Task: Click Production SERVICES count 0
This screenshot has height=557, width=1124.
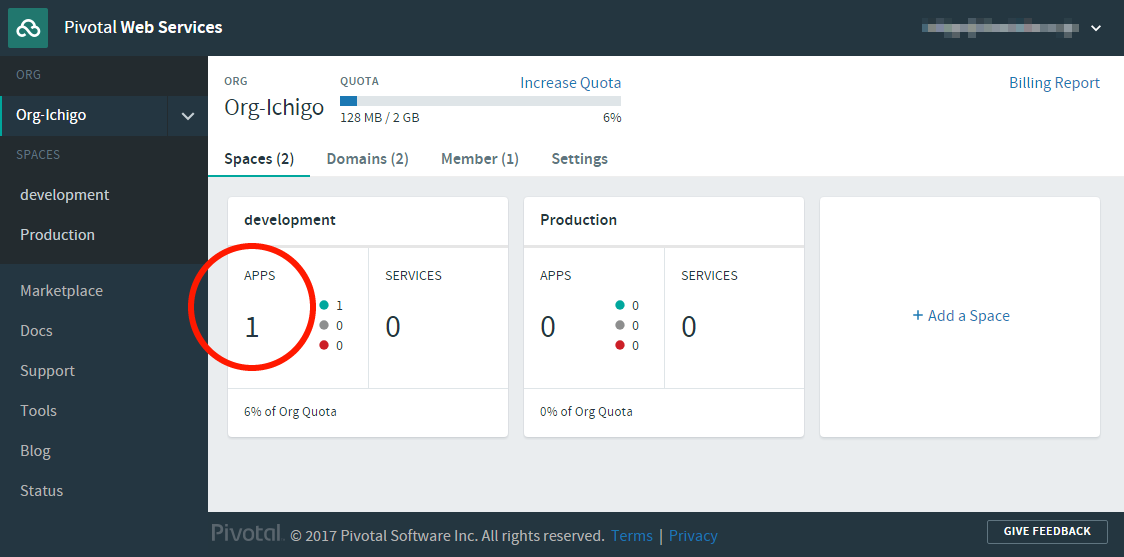Action: (x=689, y=327)
